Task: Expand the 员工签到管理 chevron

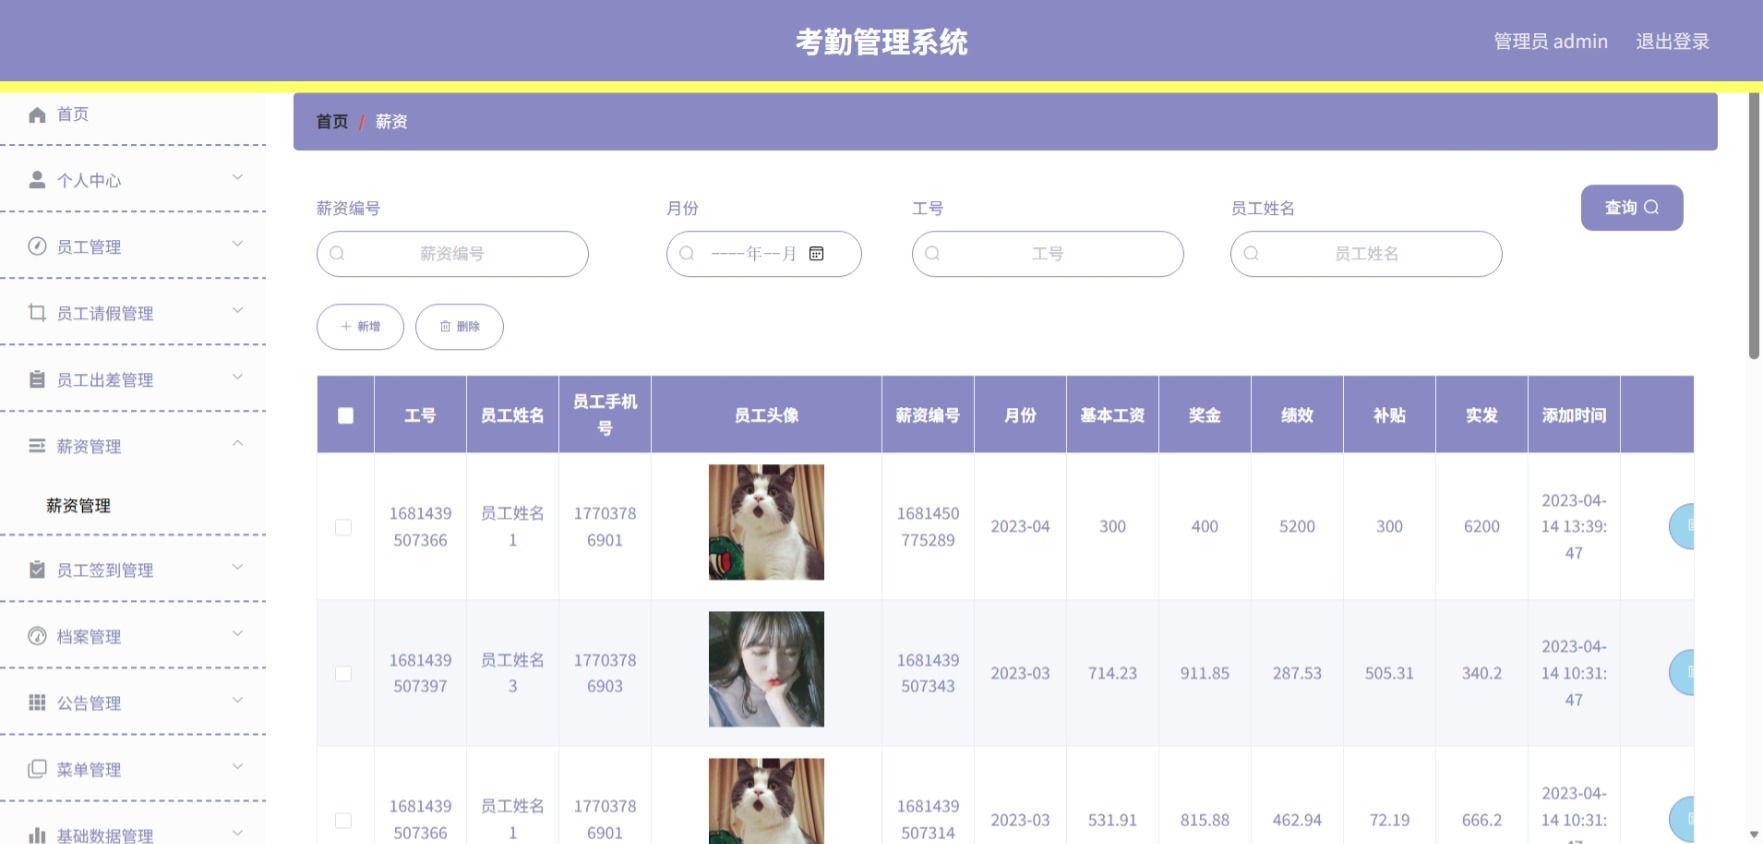Action: [237, 567]
